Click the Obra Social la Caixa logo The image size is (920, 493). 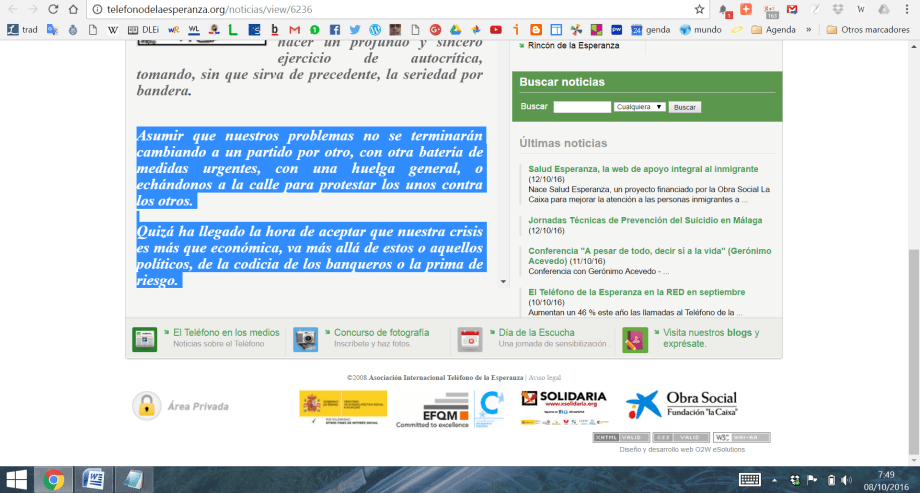pyautogui.click(x=682, y=404)
